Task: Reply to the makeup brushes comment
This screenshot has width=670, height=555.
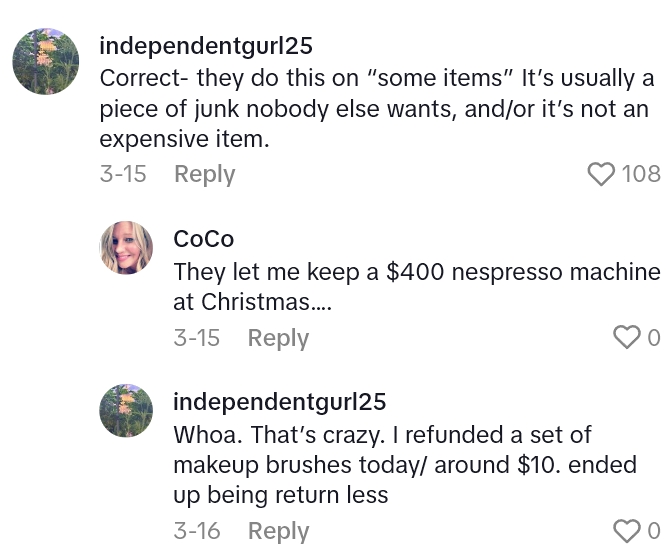Action: coord(278,530)
